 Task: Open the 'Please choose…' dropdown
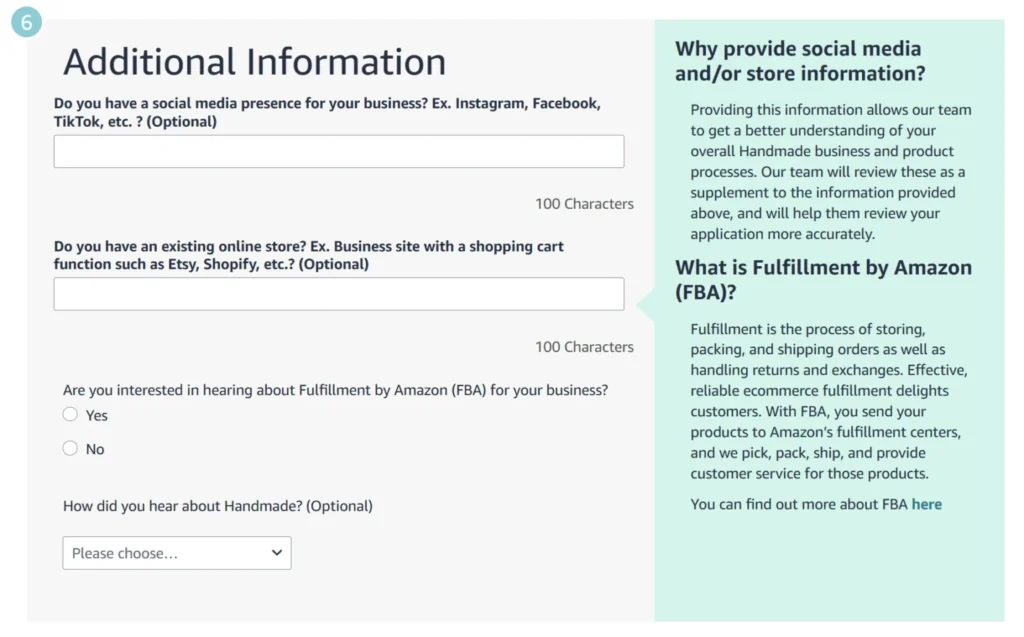(176, 553)
